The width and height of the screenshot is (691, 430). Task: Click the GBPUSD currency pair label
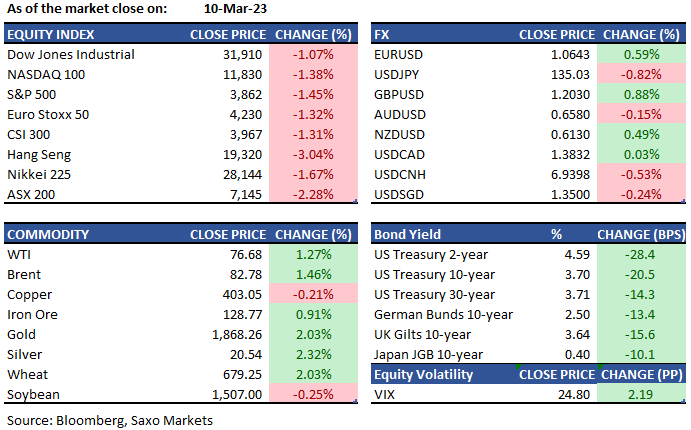pos(399,94)
